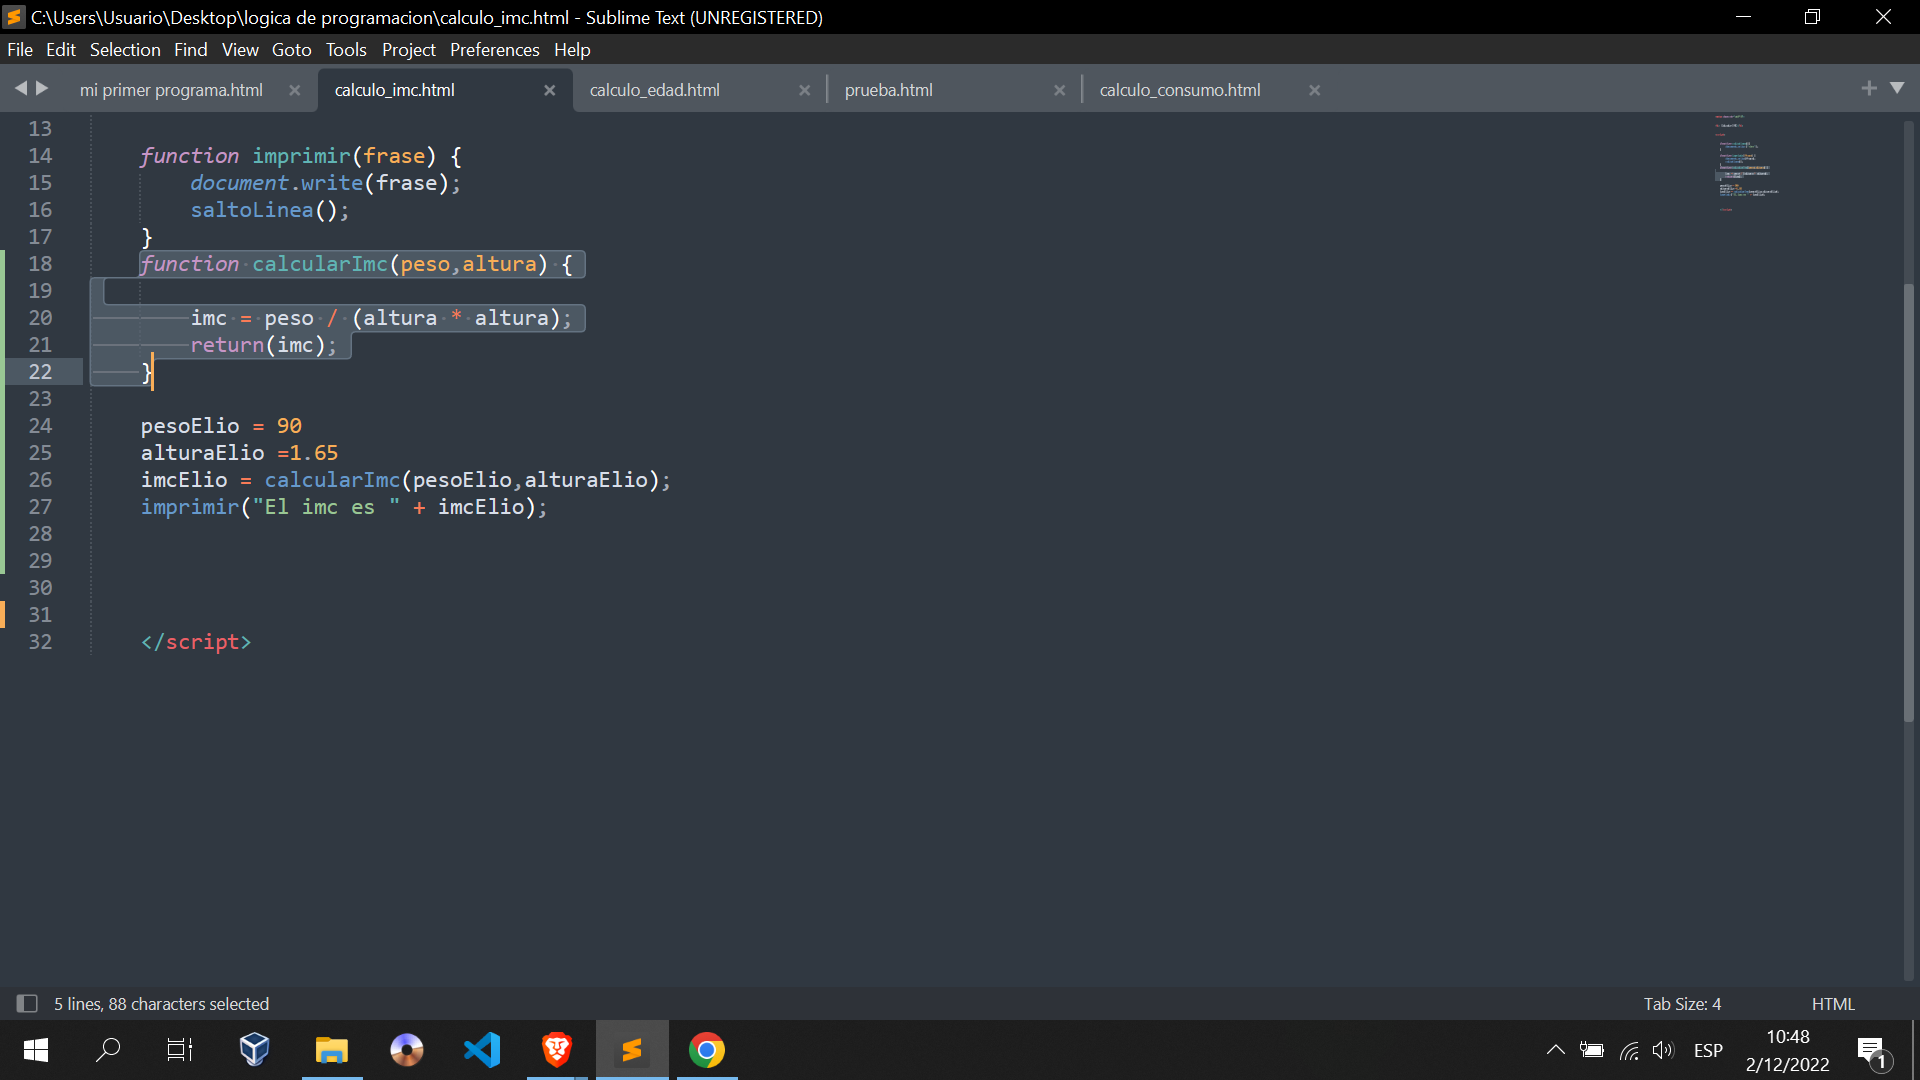Open Windows search from taskbar
The height and width of the screenshot is (1080, 1920).
pos(107,1050)
